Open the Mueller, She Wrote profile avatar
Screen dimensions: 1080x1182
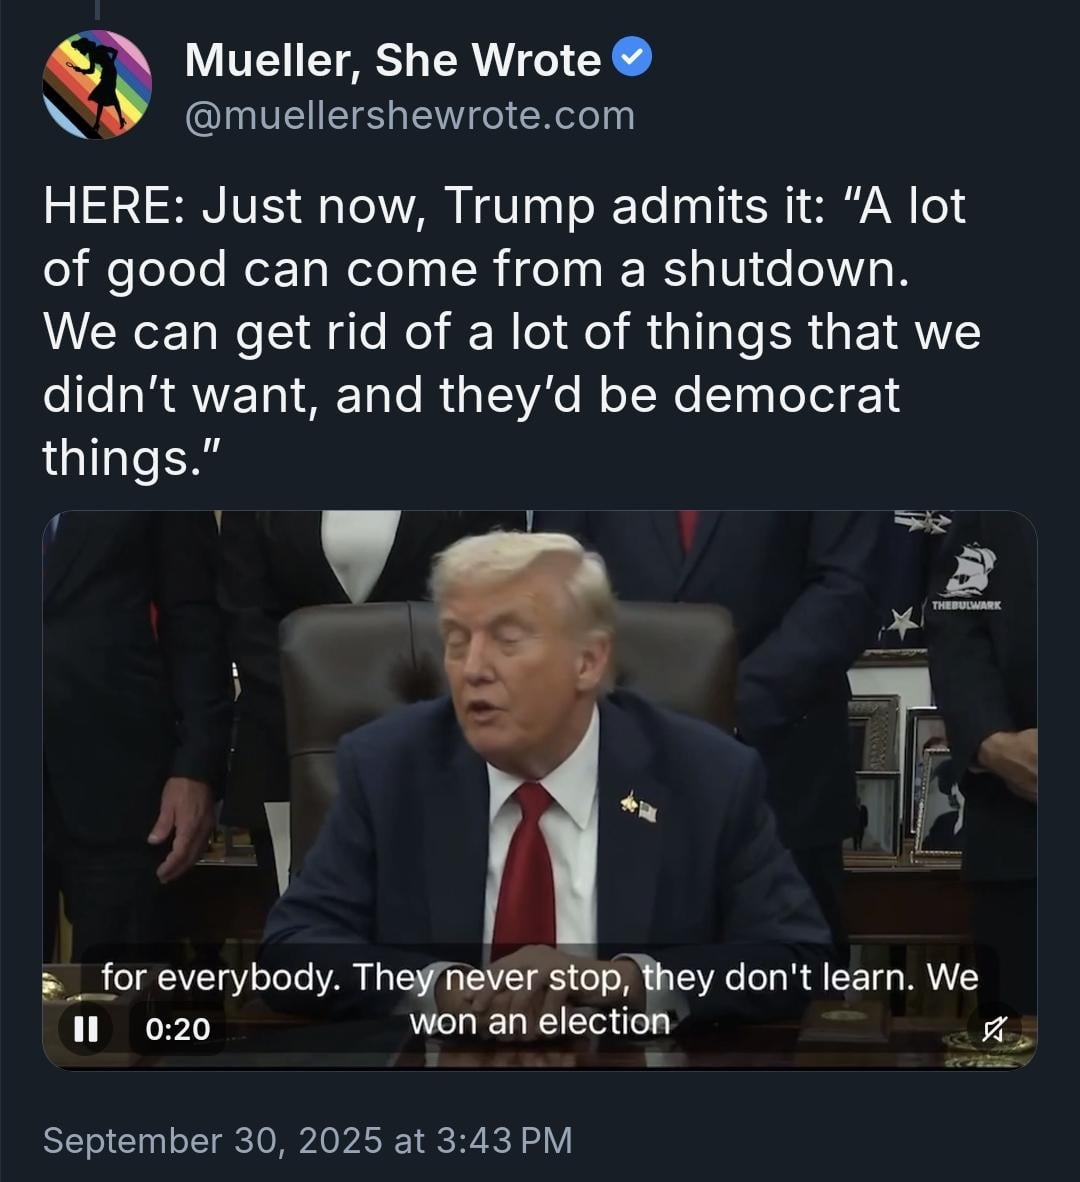click(97, 84)
